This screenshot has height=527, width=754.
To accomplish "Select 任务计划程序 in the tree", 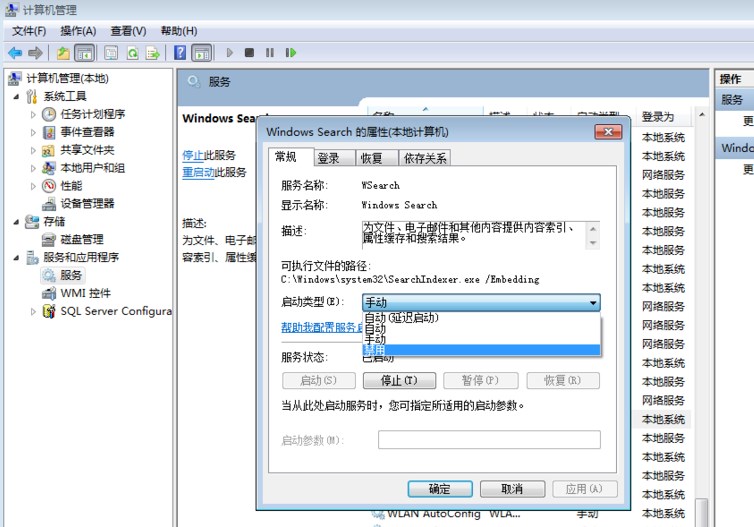I will point(92,114).
